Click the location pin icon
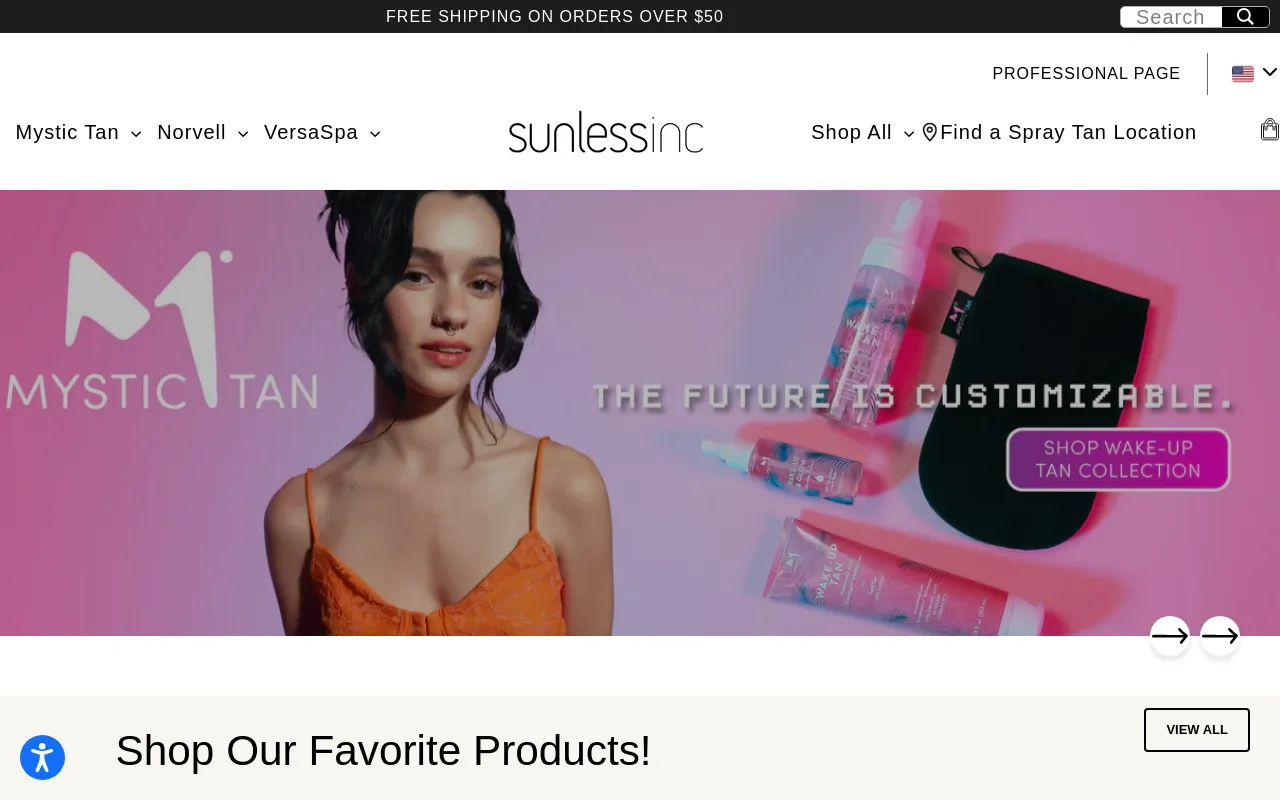1280x800 pixels. point(930,132)
